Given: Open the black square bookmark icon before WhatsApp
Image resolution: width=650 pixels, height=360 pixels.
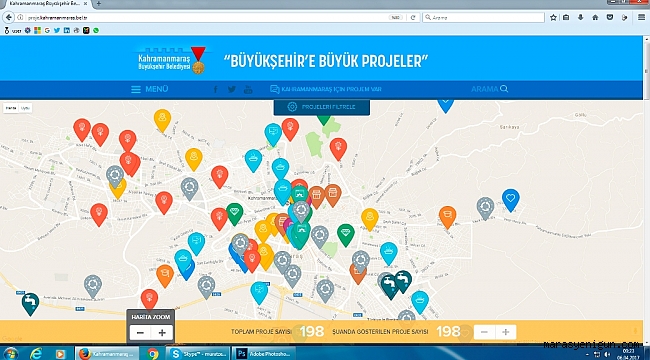Looking at the screenshot, I should point(86,30).
